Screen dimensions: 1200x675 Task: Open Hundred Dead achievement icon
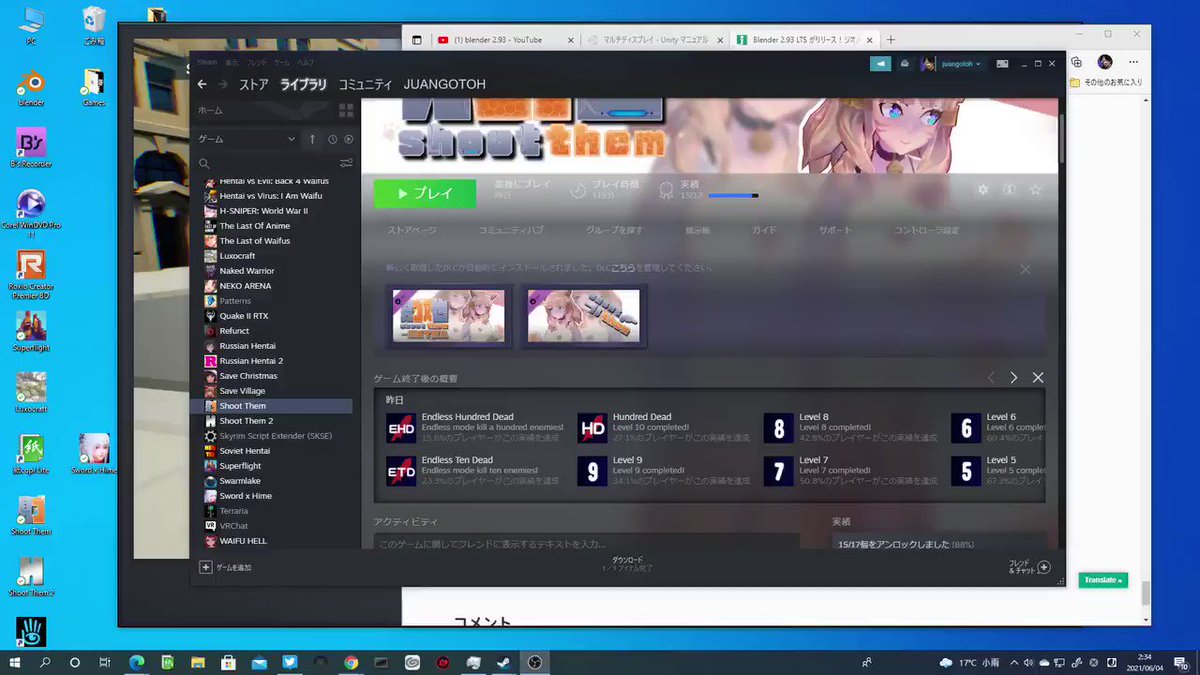click(592, 428)
